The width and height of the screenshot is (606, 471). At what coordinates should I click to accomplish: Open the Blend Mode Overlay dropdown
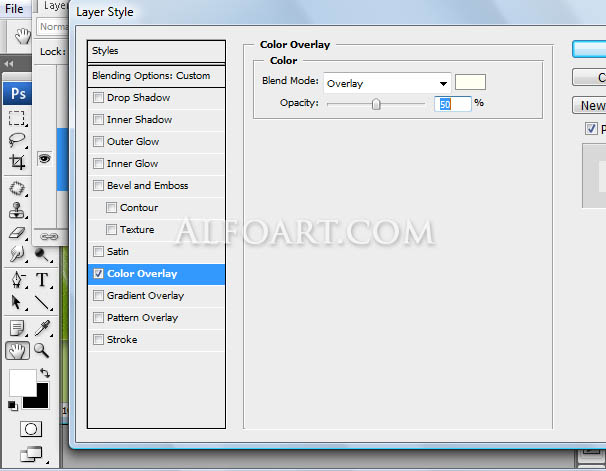[387, 83]
